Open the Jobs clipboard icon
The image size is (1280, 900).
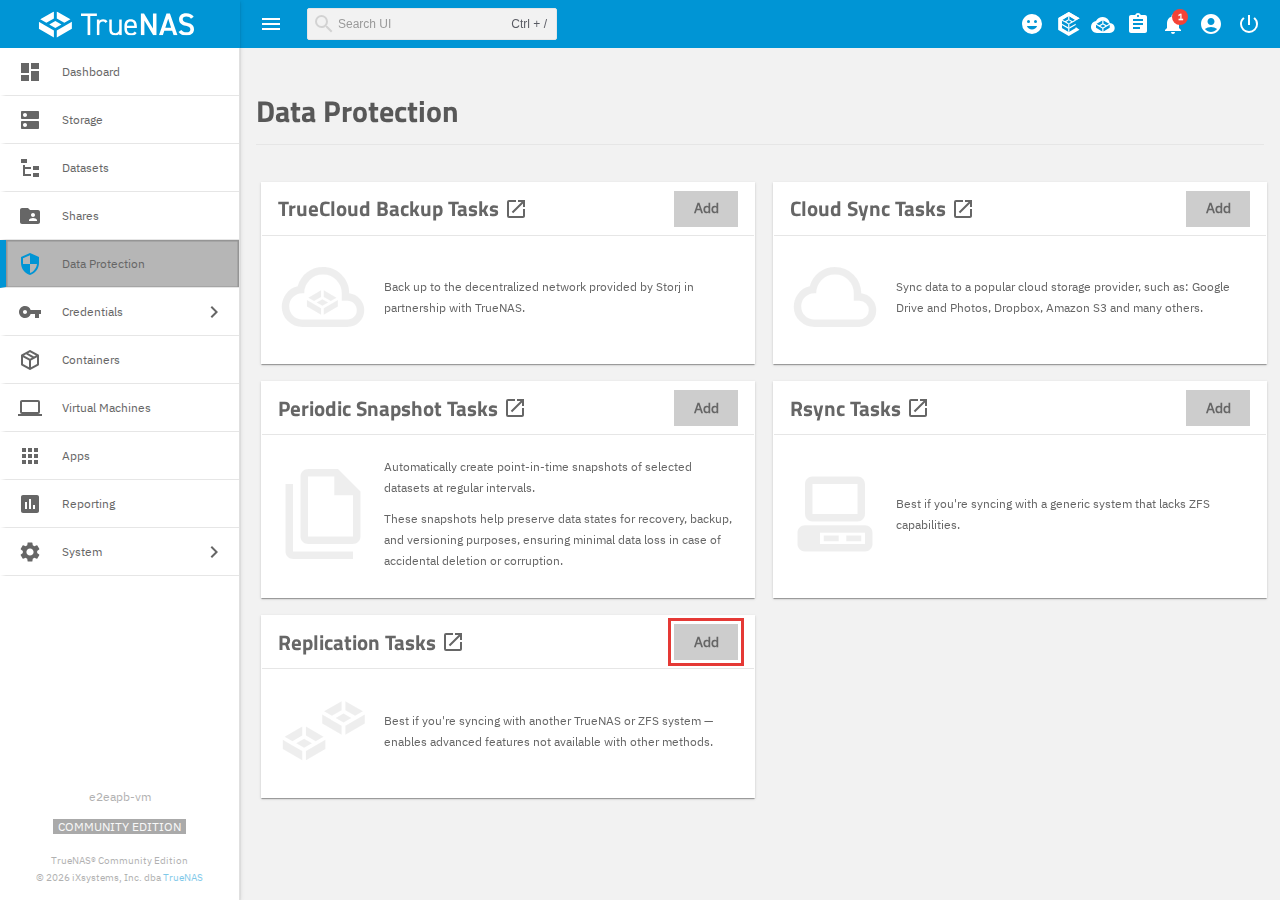(x=1138, y=24)
